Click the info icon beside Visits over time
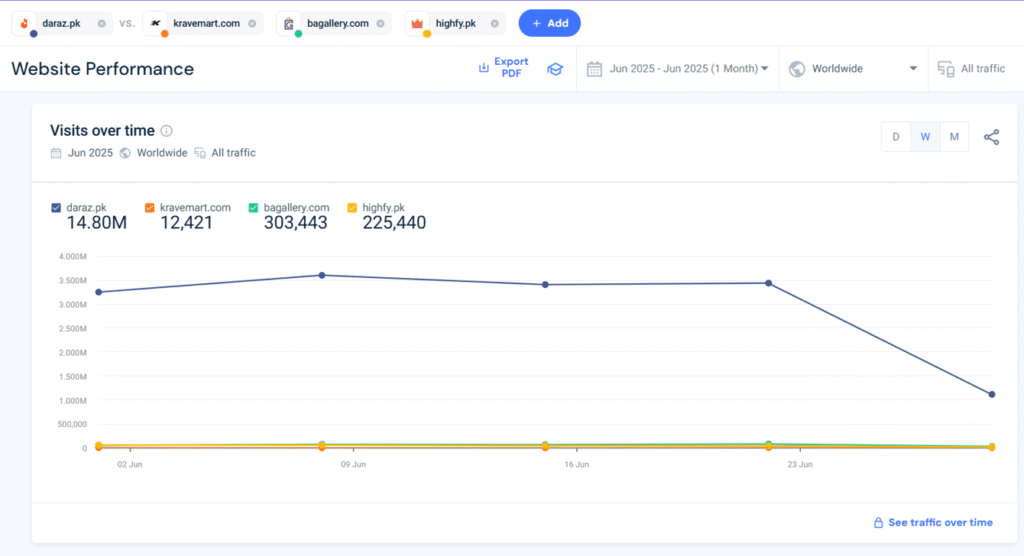The image size is (1024, 556). (167, 131)
